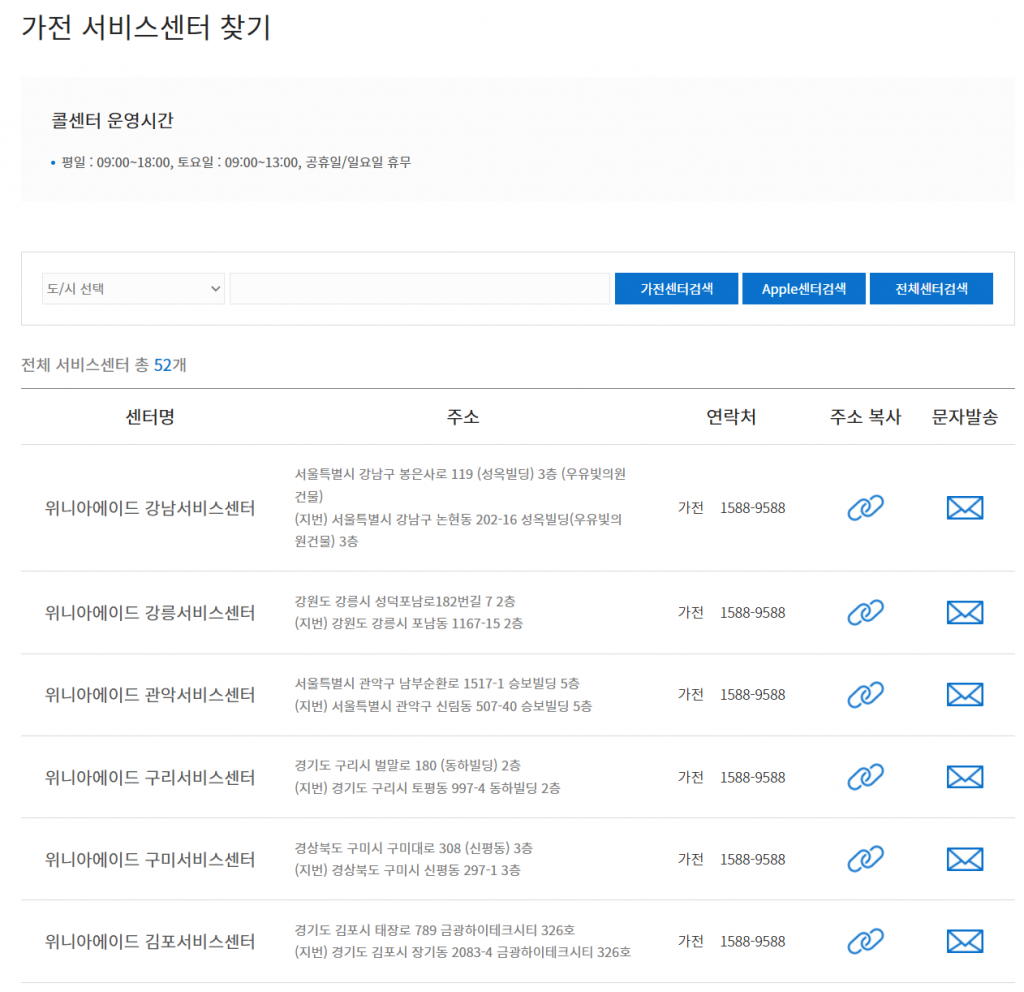
Task: Send SMS for 관악서비스센터 via envelope icon
Action: (x=963, y=694)
